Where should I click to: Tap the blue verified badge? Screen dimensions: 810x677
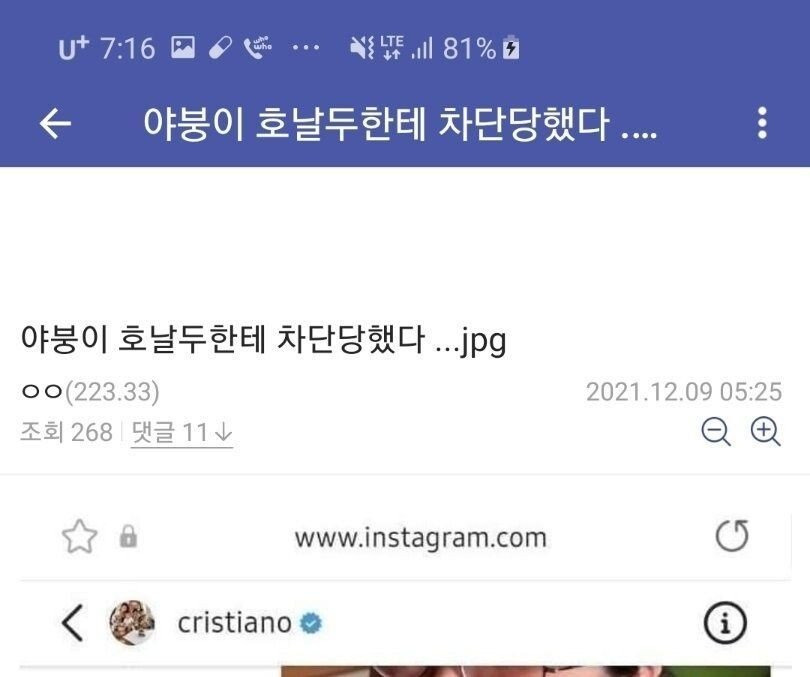[x=311, y=623]
